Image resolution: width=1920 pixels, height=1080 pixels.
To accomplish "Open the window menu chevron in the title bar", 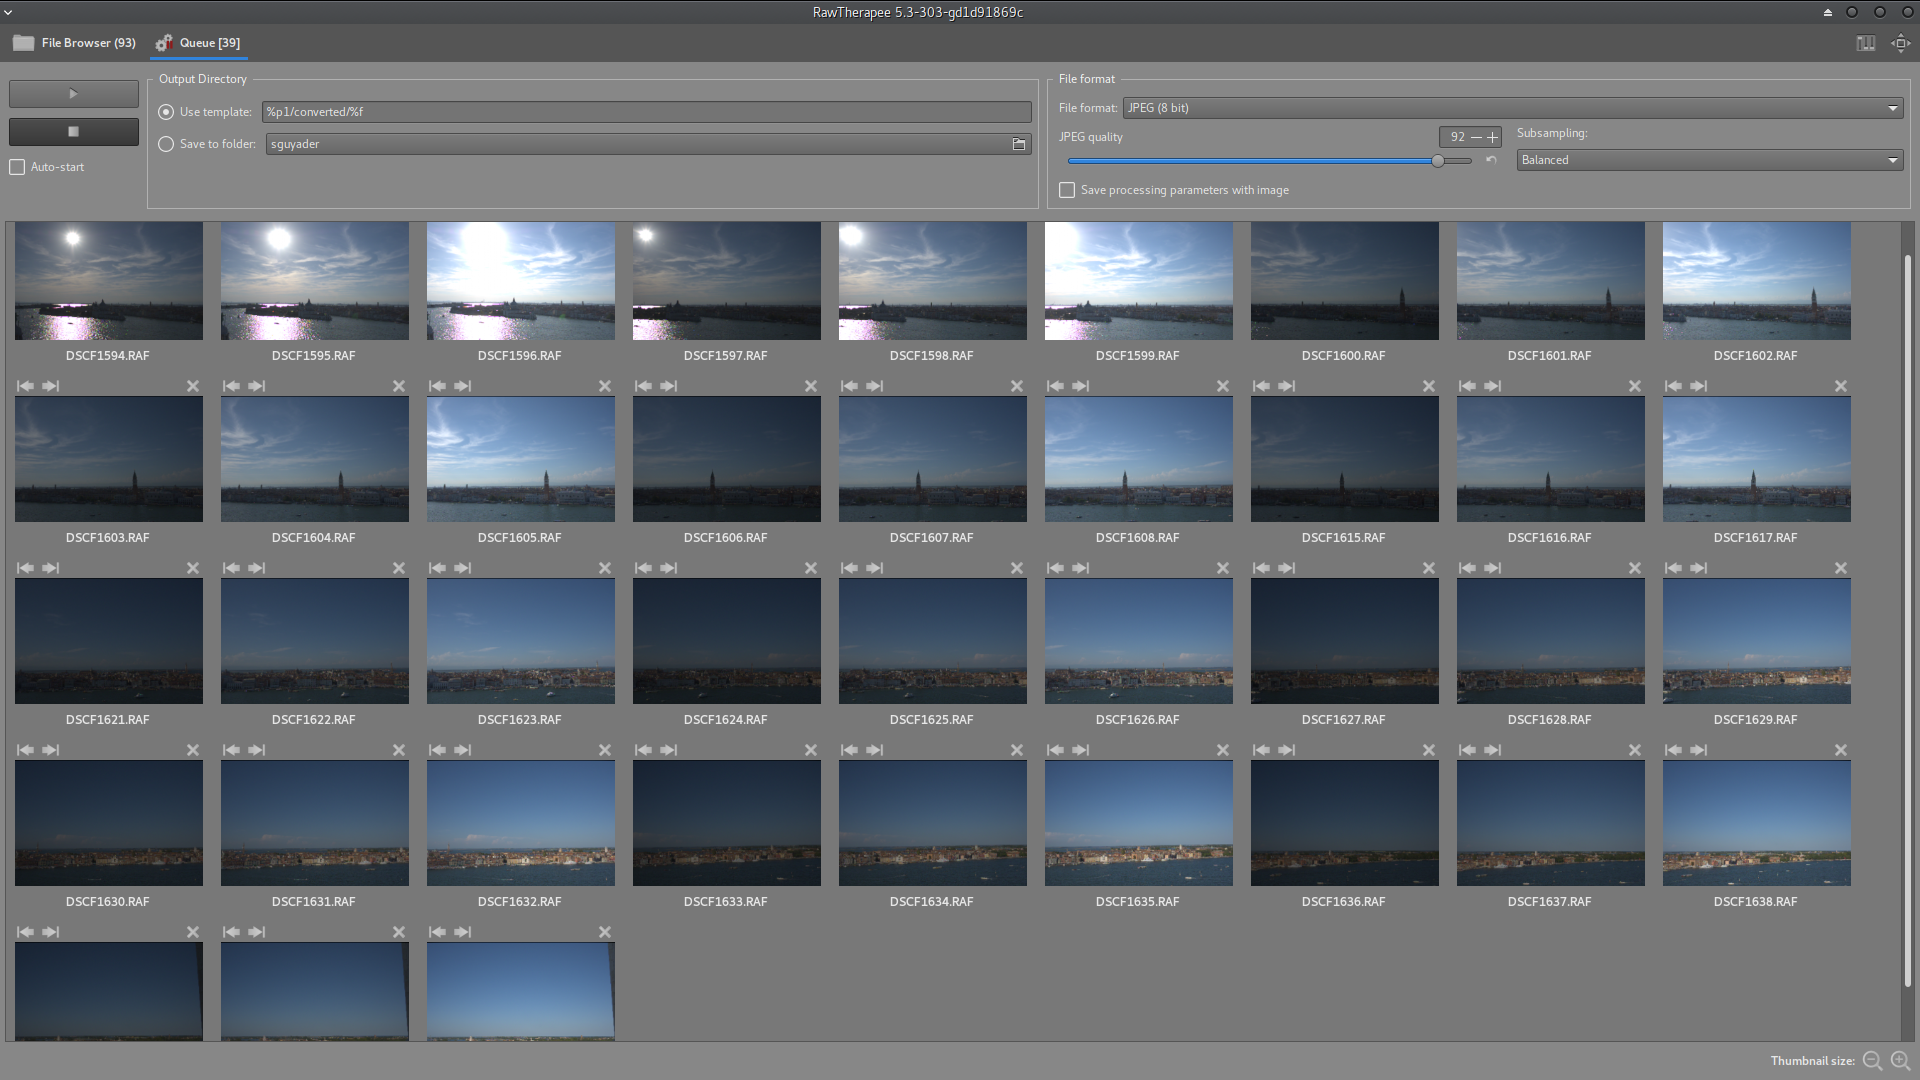I will (8, 12).
